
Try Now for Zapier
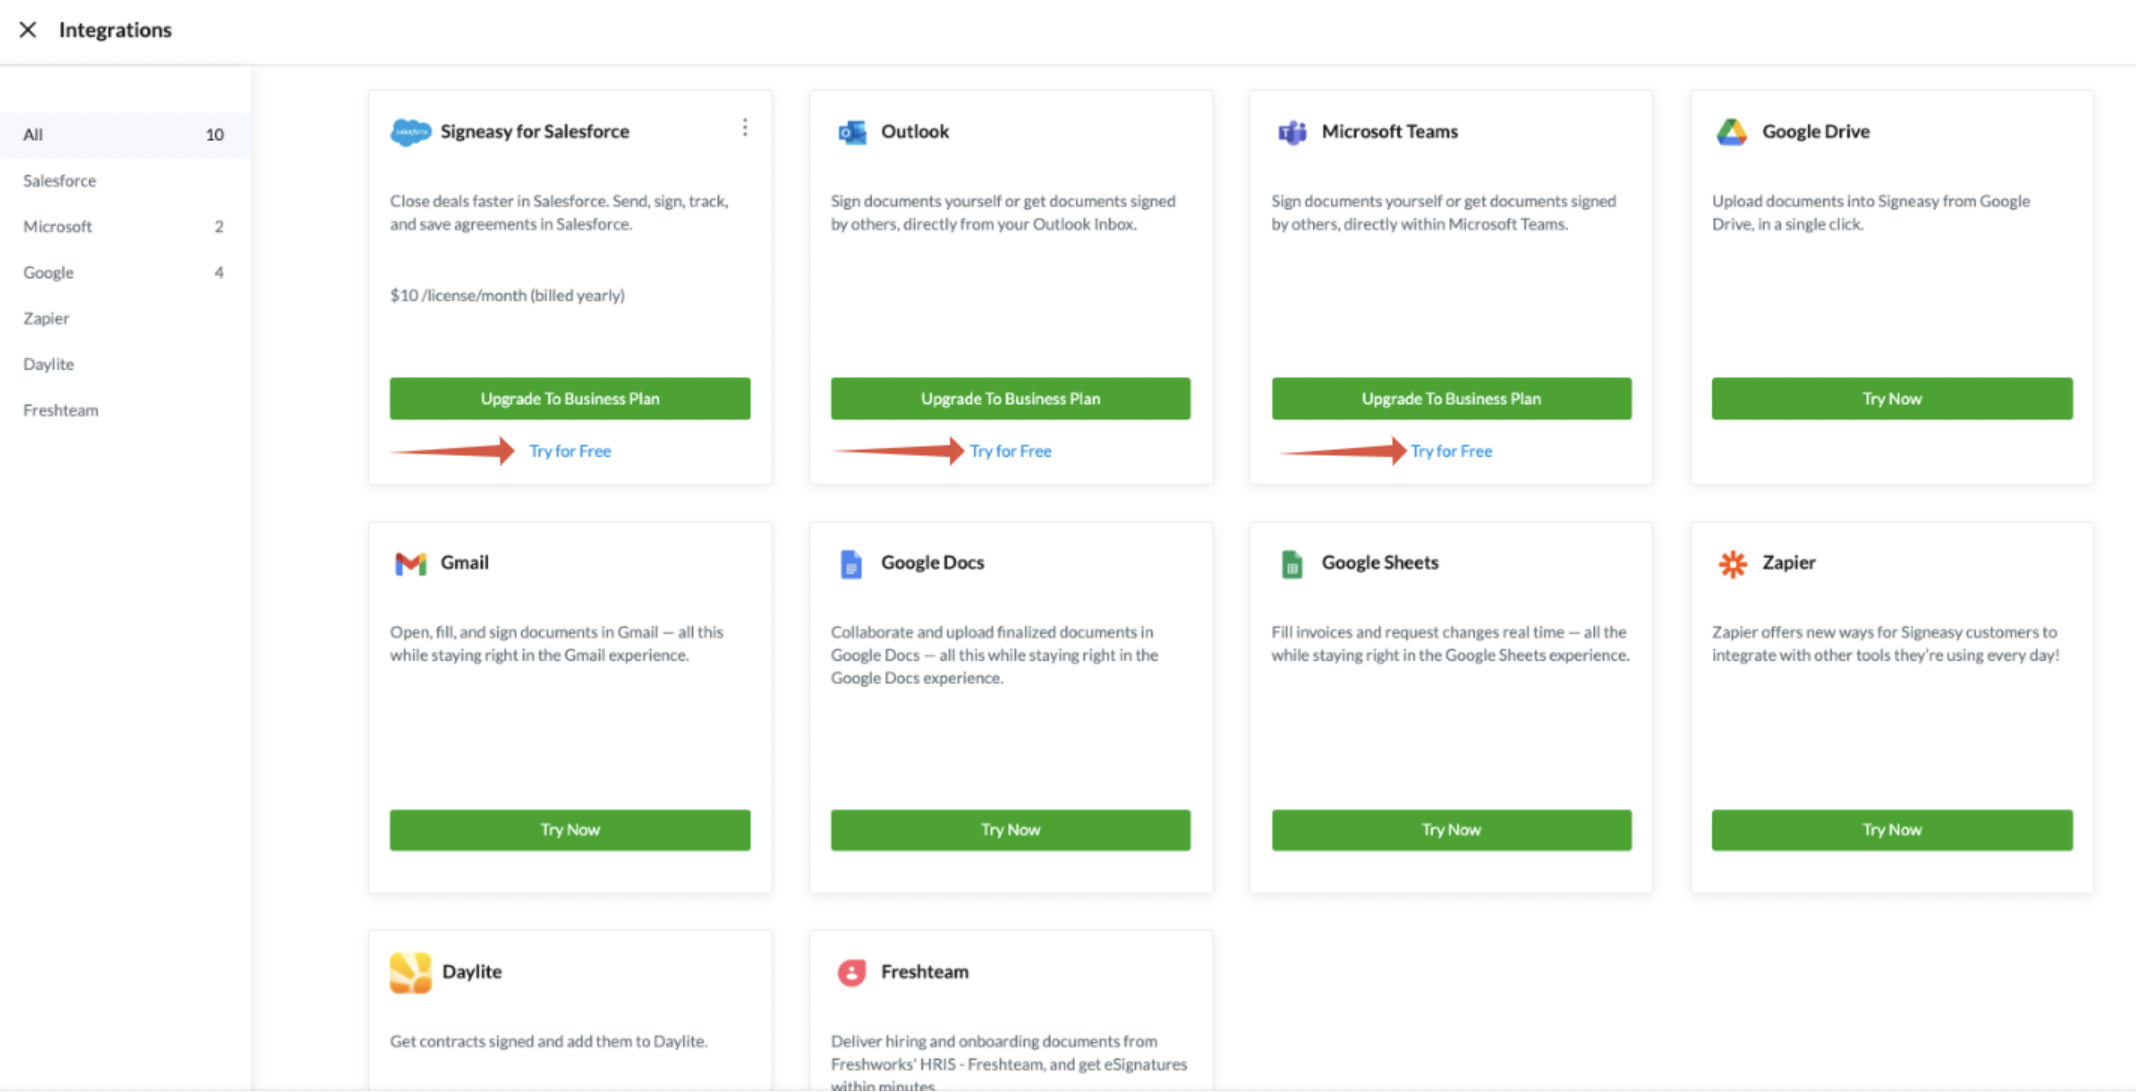pyautogui.click(x=1892, y=830)
